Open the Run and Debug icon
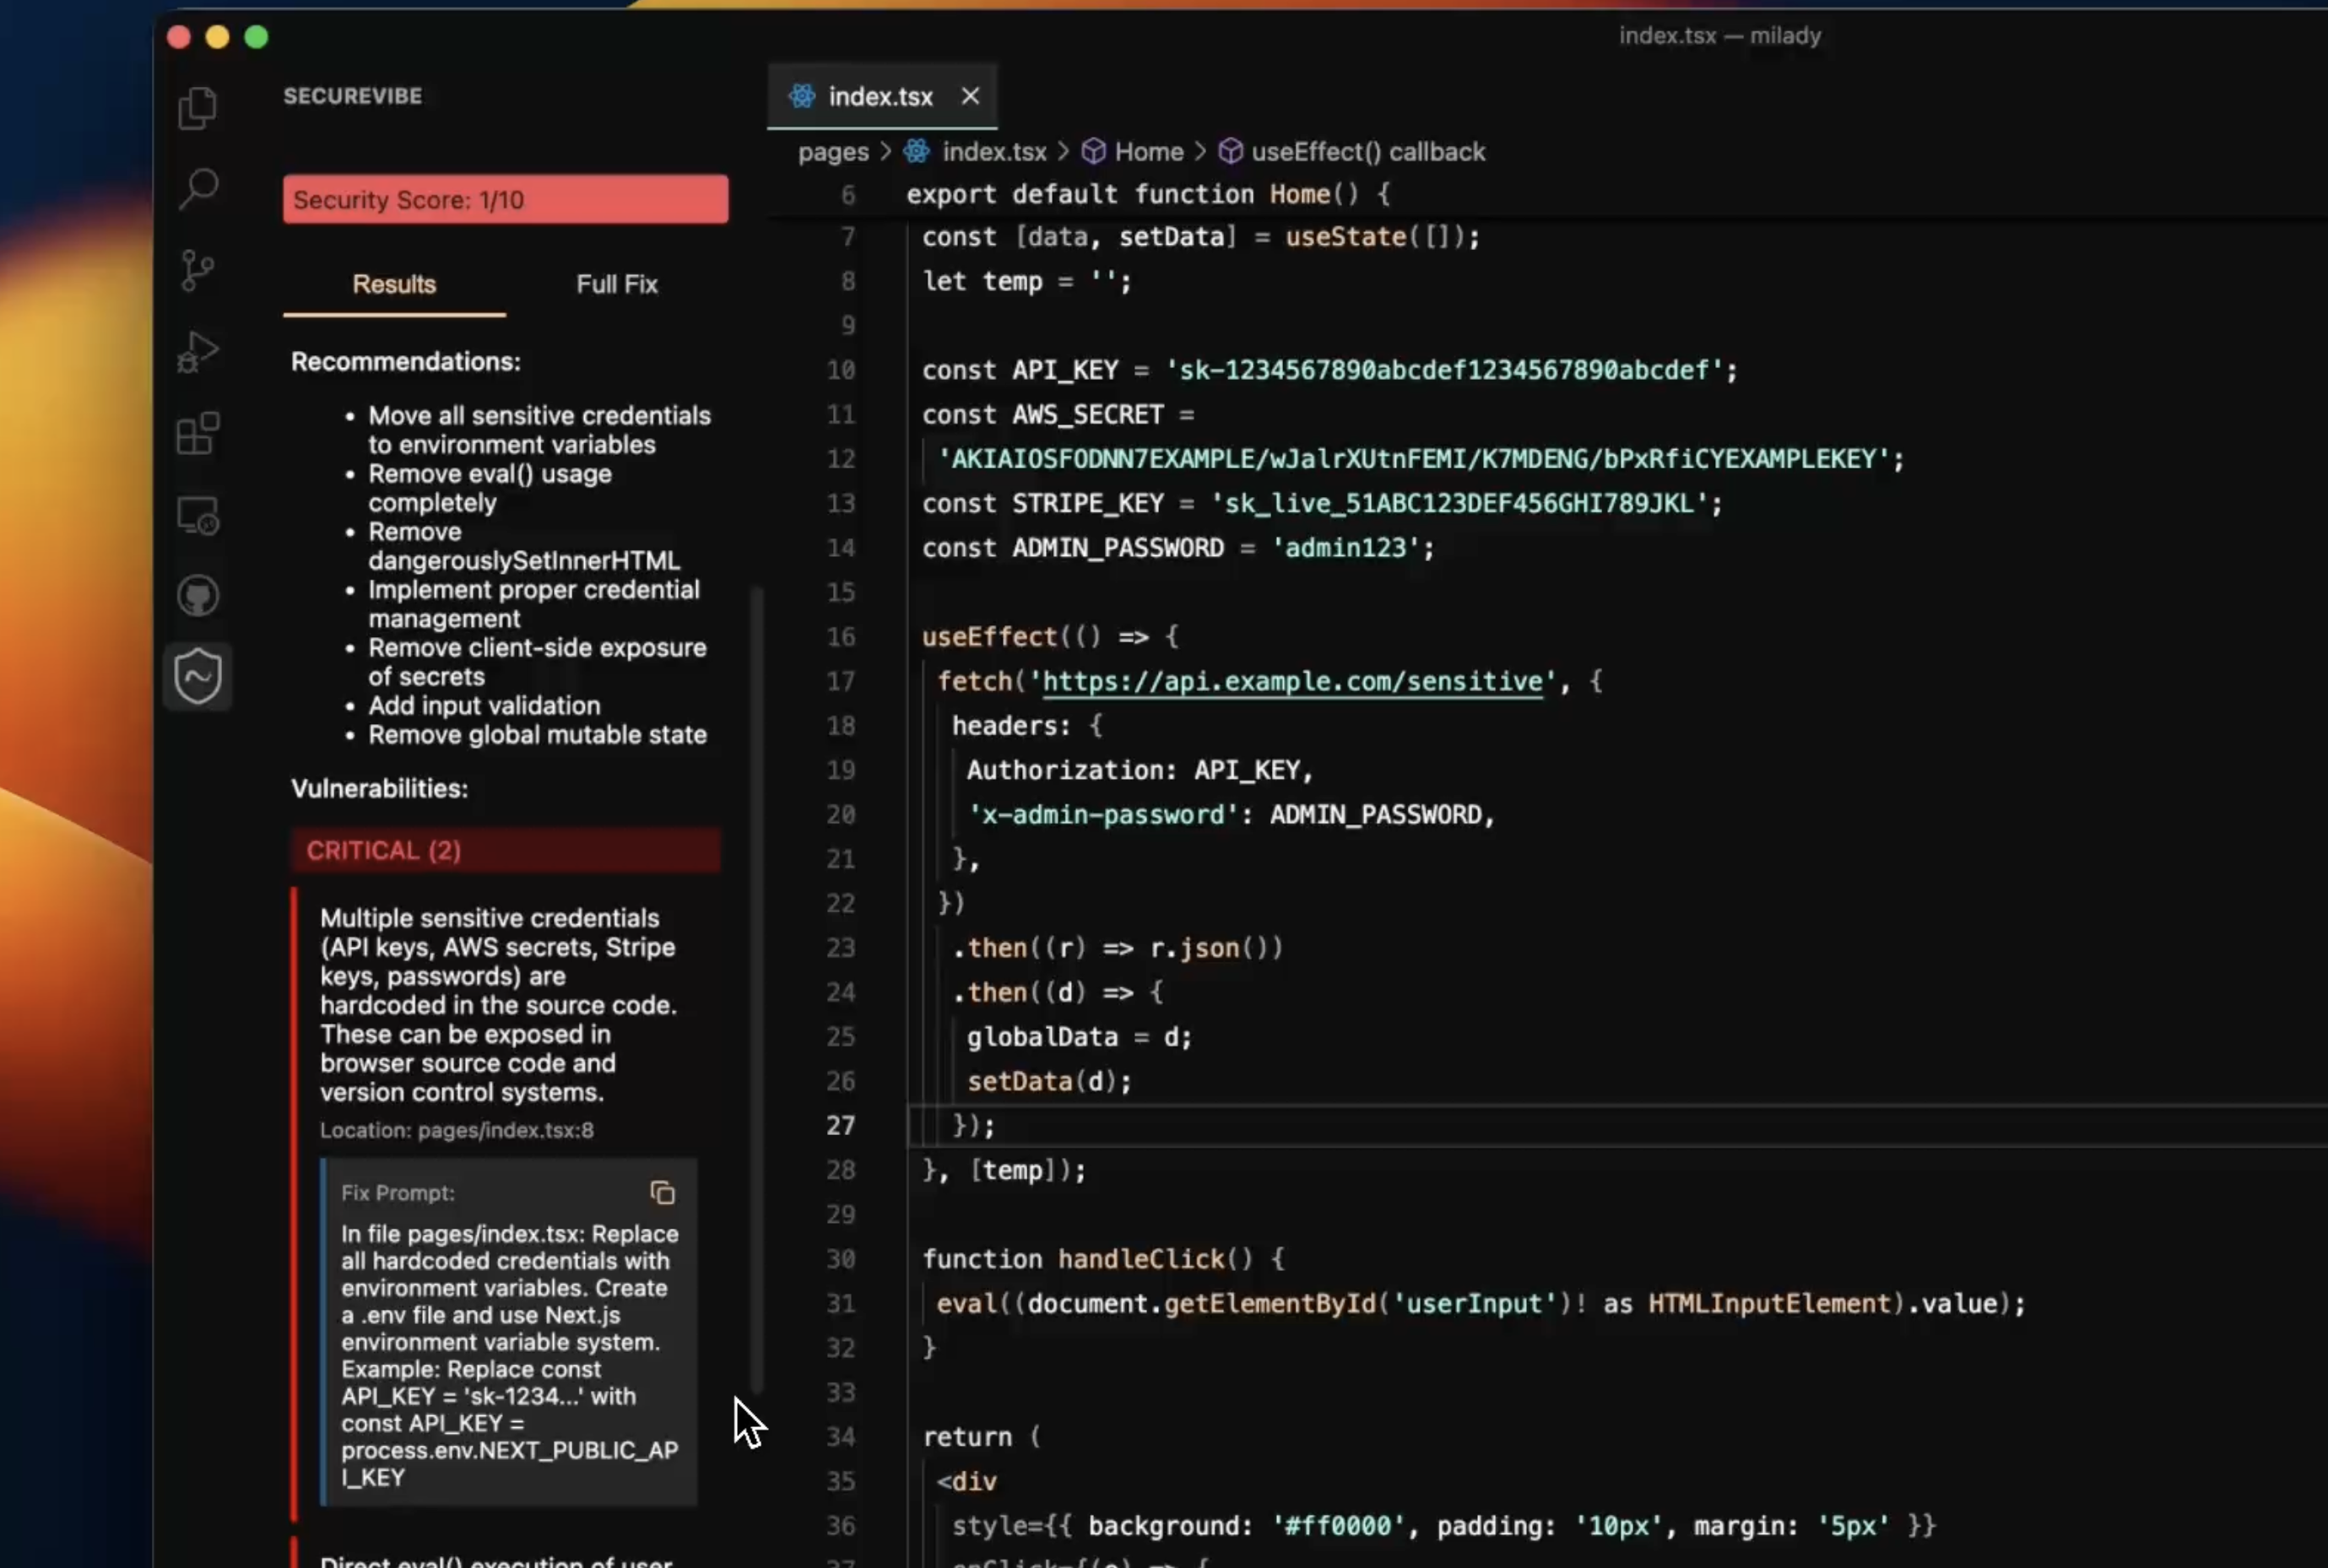The image size is (2328, 1568). pos(197,352)
